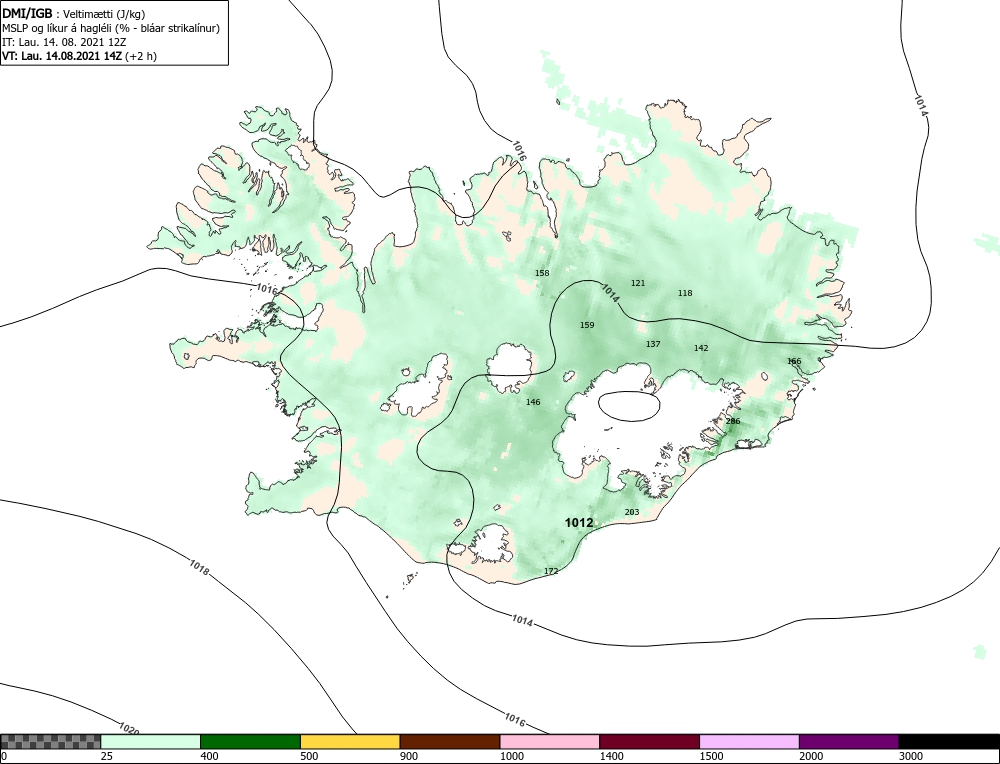
Task: Click the 1014 isobar label beside value 159
Action: [x=610, y=293]
